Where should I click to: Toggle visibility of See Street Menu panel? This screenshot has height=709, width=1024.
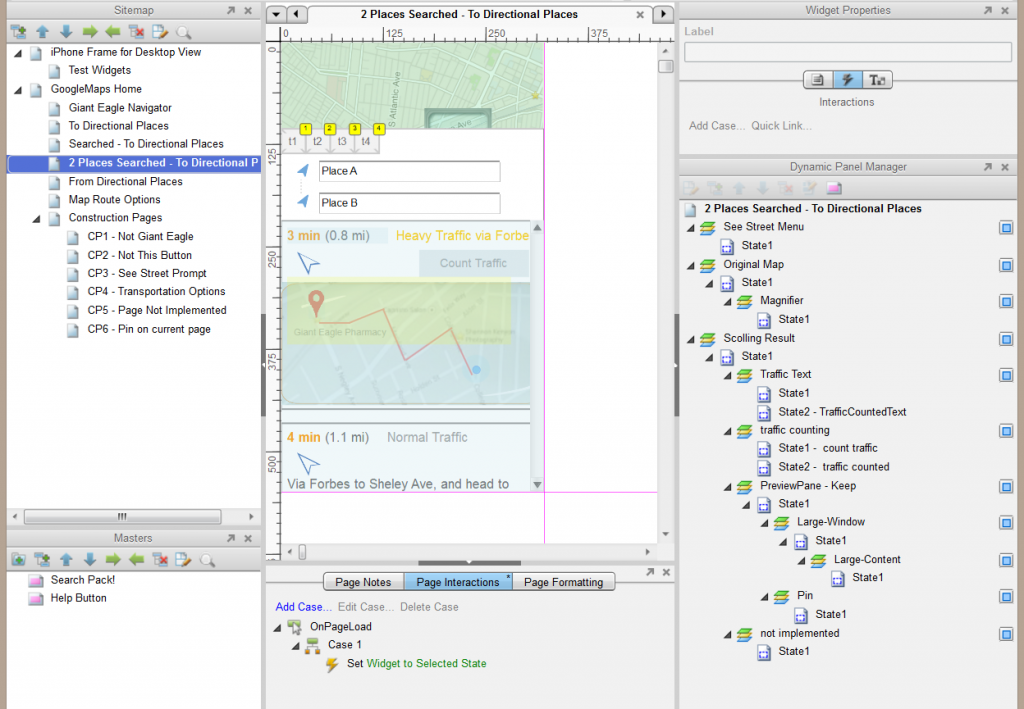click(x=1006, y=228)
